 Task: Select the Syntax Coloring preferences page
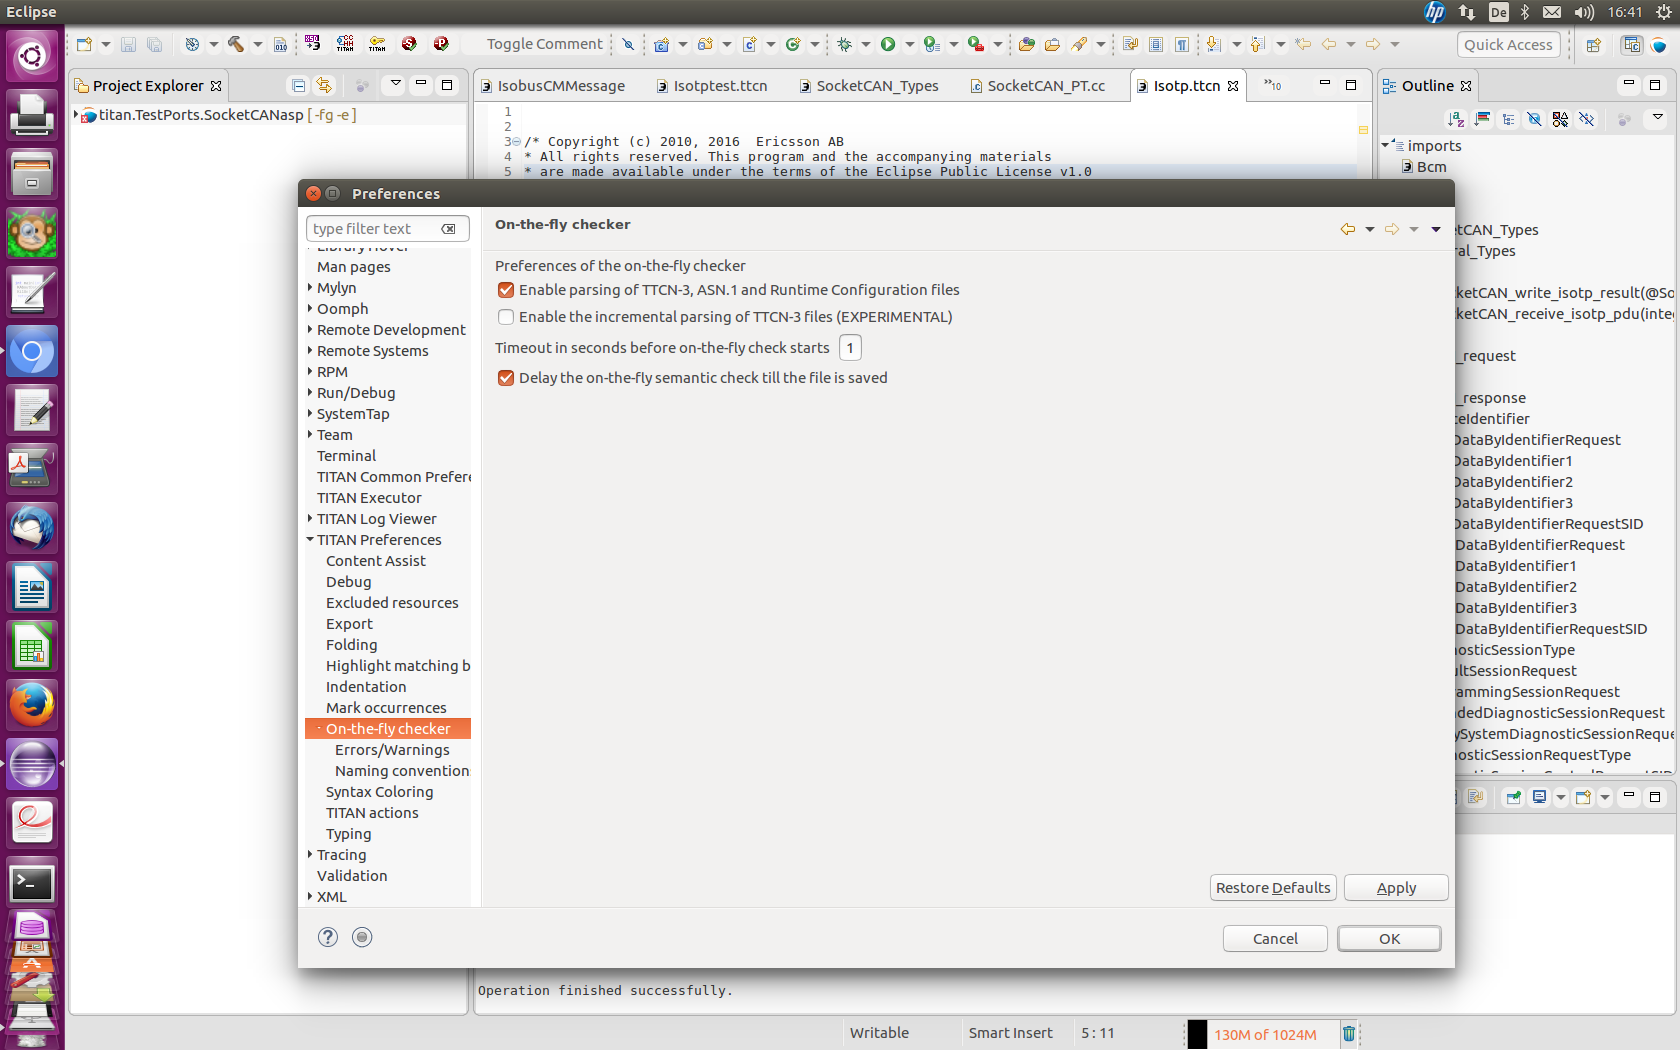tap(379, 792)
